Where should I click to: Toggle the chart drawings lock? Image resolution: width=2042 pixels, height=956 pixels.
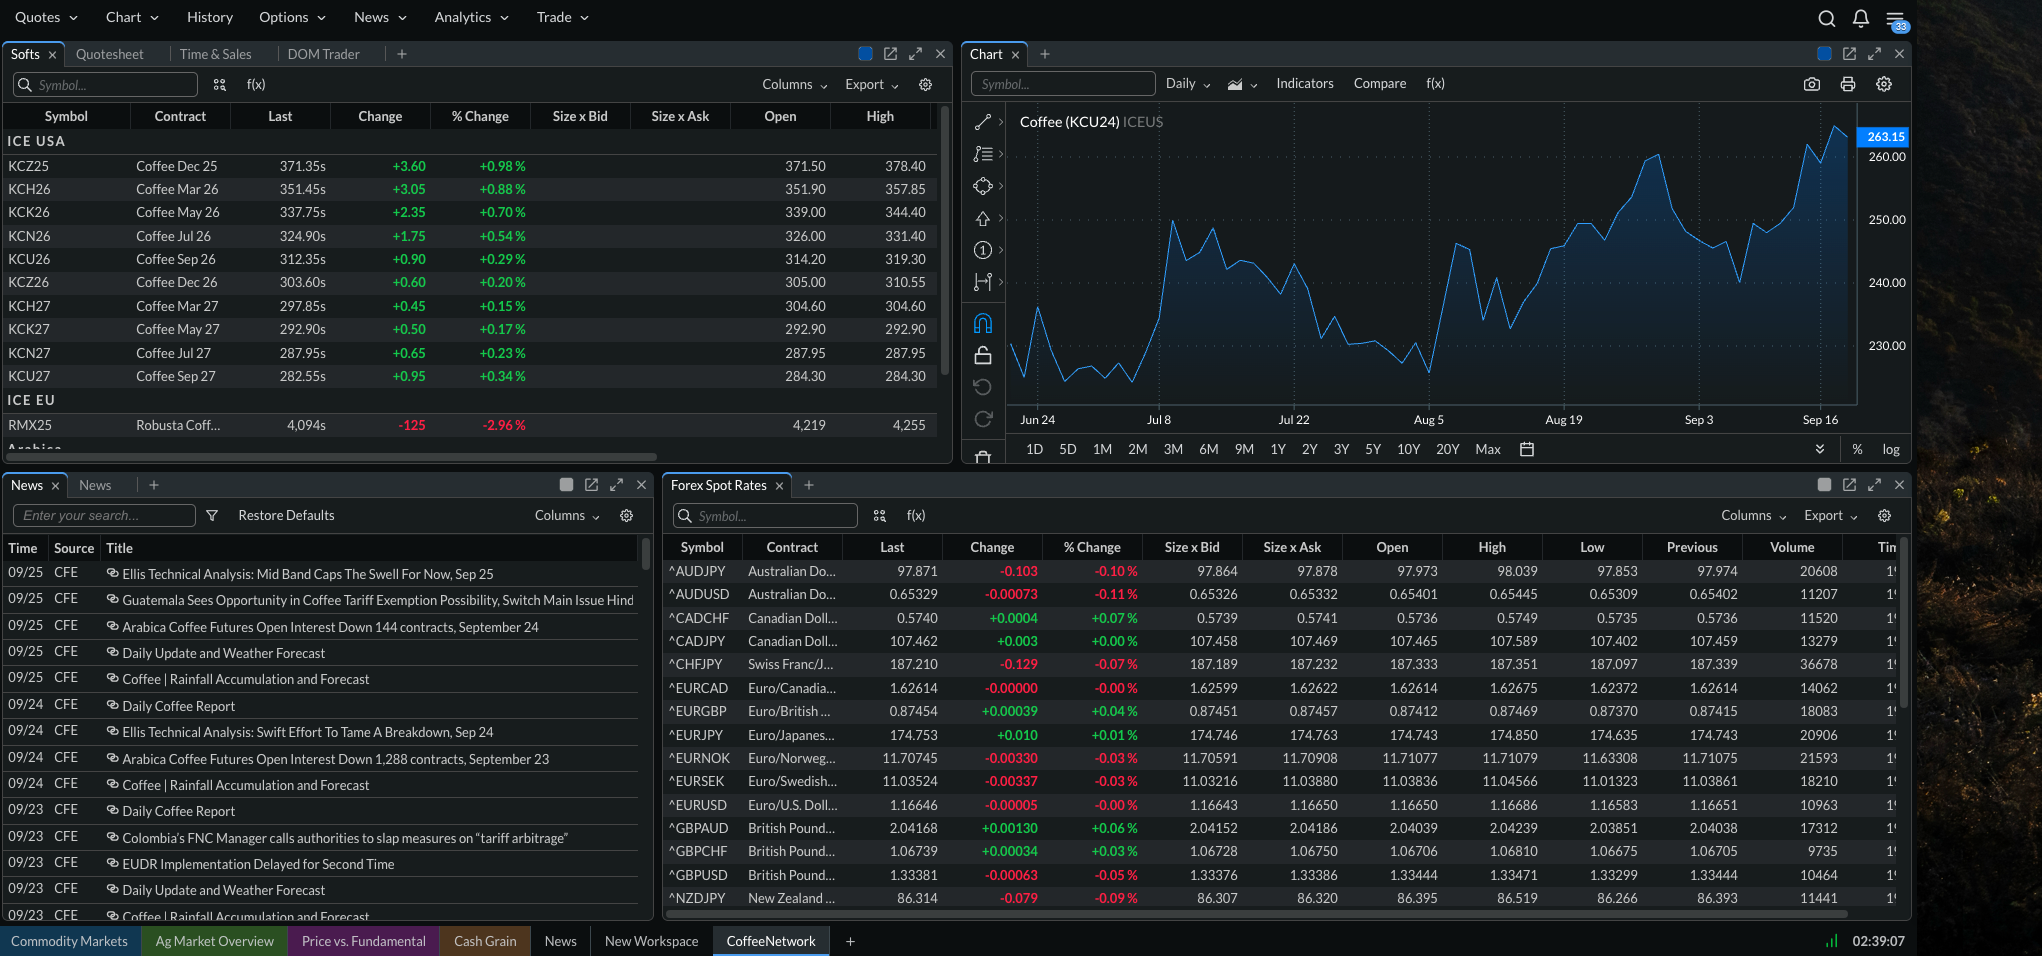point(983,355)
